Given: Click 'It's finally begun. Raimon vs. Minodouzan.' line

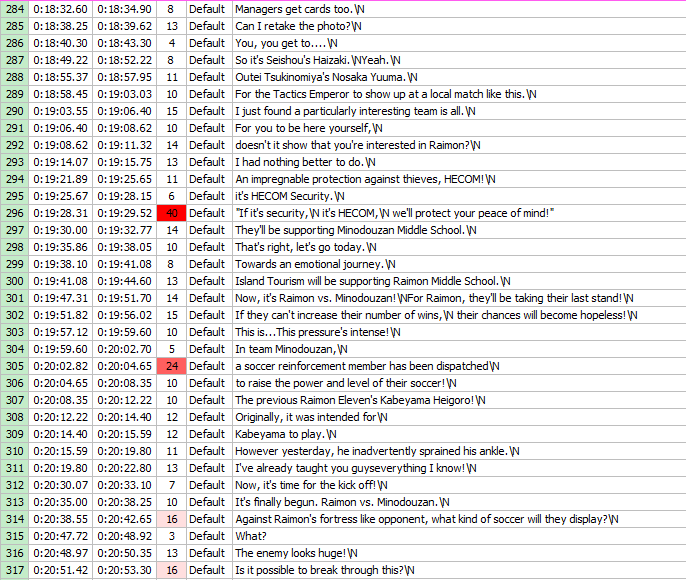Looking at the screenshot, I should click(x=342, y=503).
